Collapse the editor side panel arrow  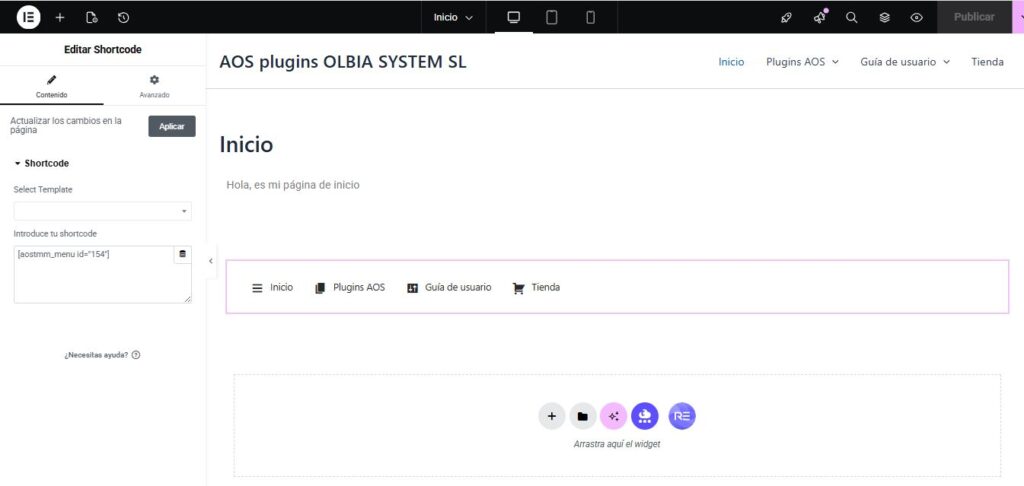pos(211,261)
